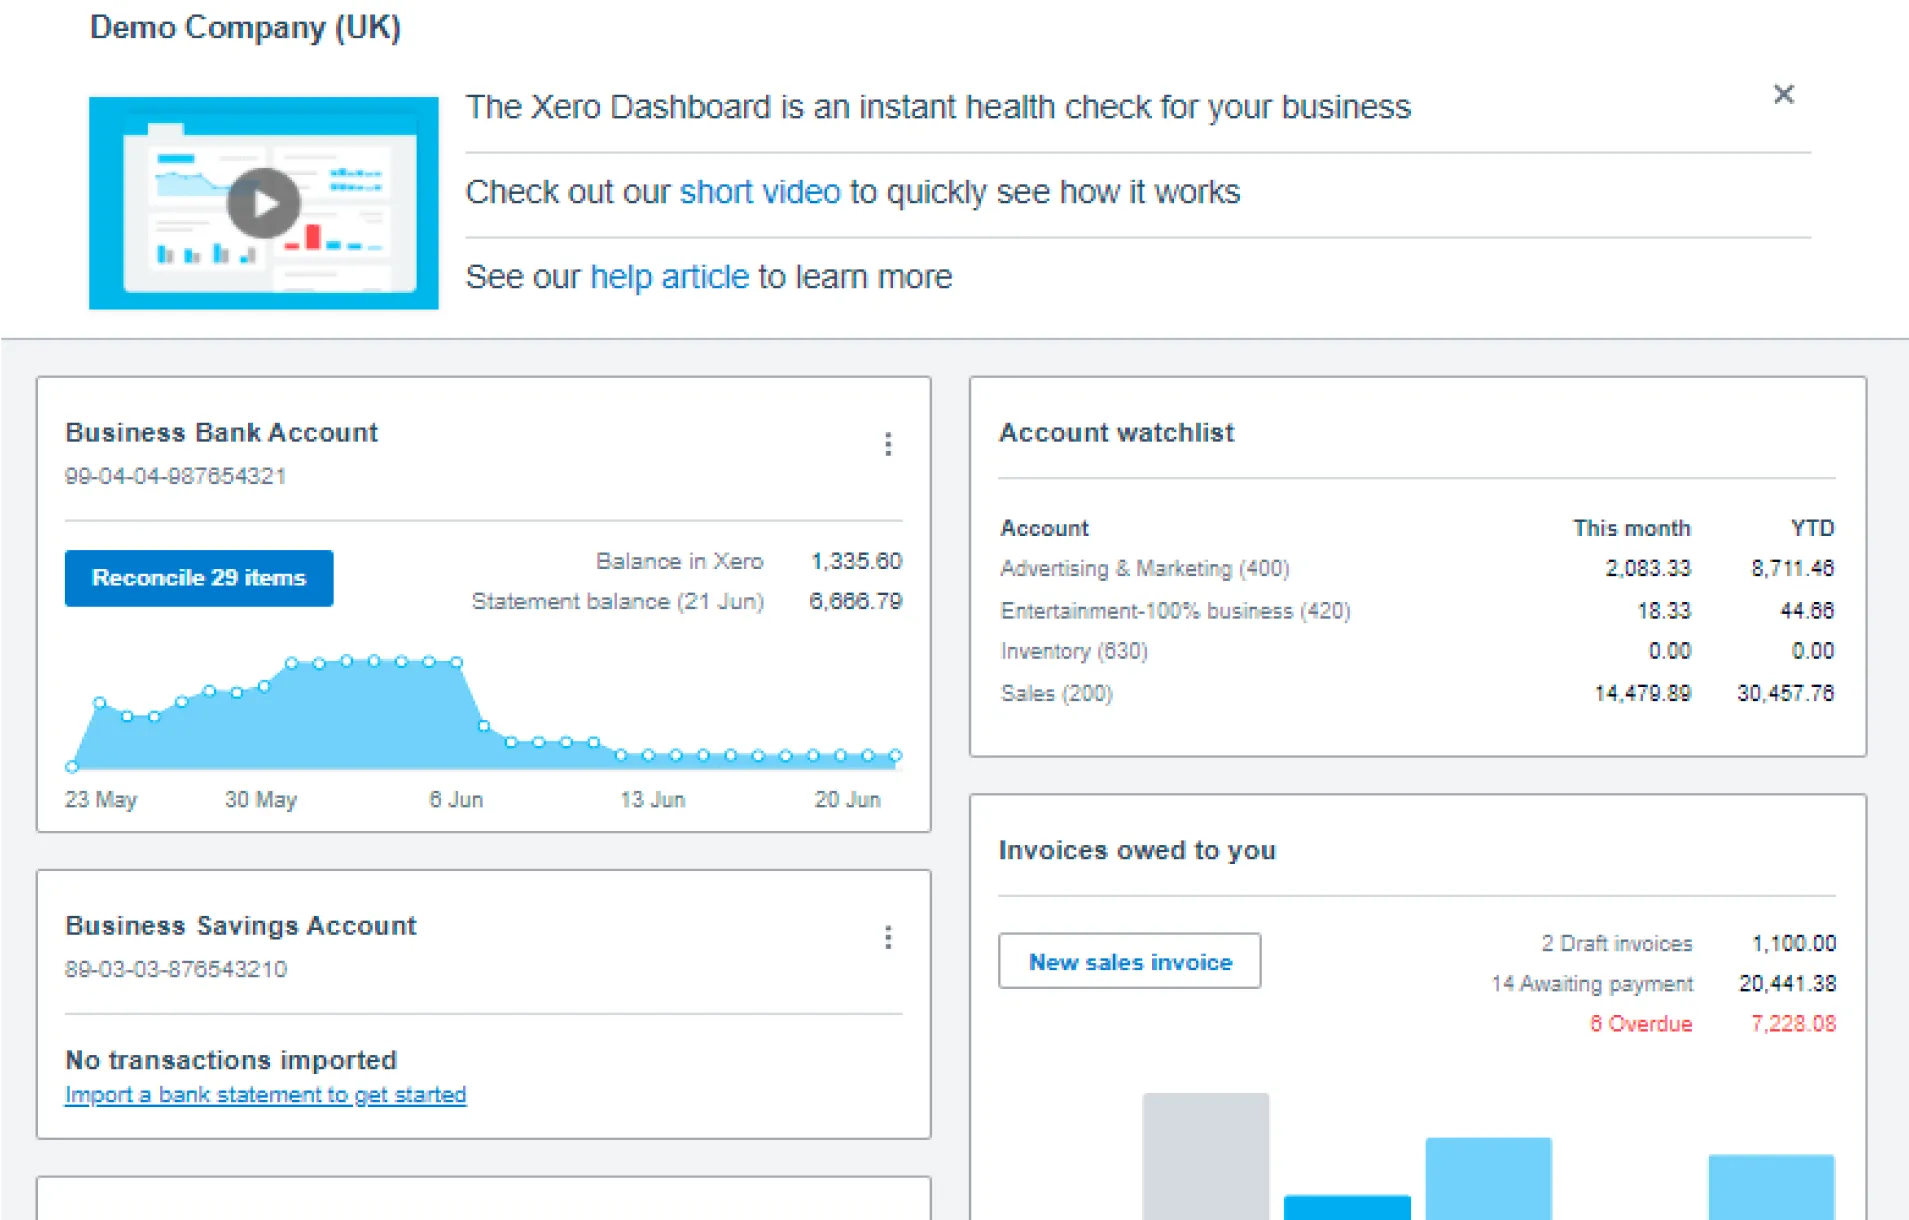Click awaiting payment amount 20,441.38

(x=1787, y=983)
